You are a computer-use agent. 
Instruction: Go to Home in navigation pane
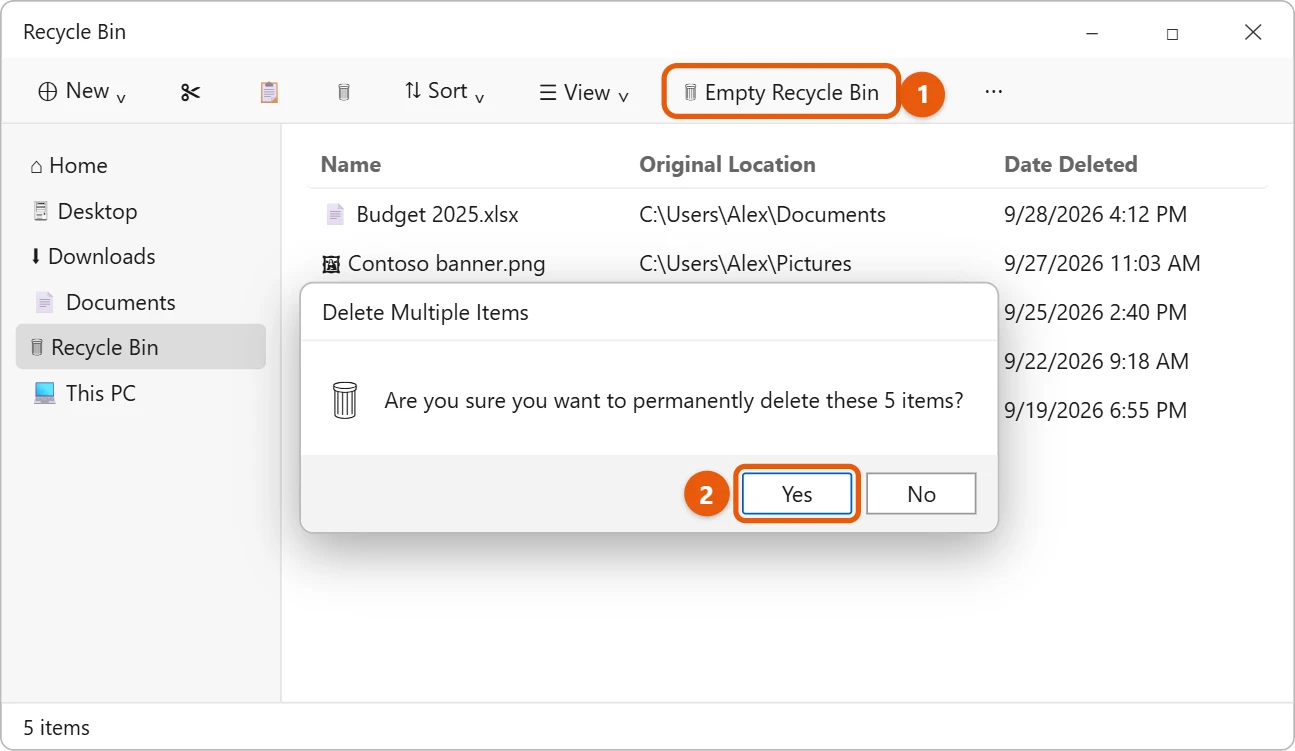pyautogui.click(x=141, y=166)
